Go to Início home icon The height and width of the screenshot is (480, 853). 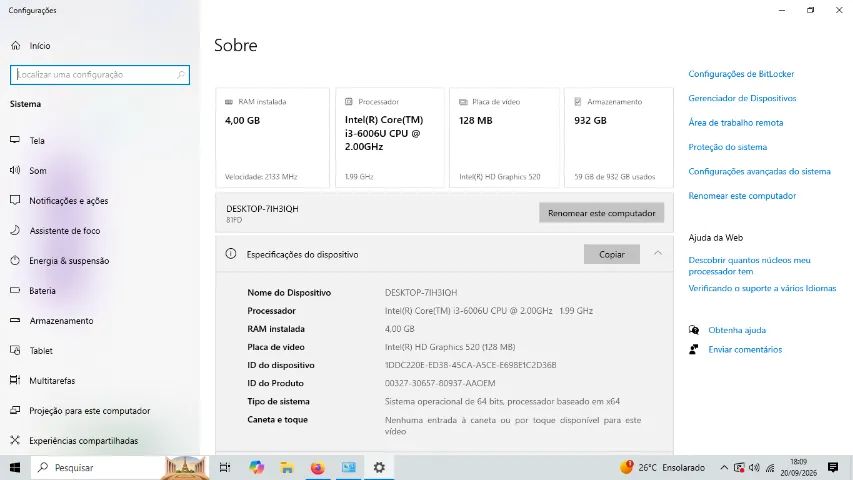[15, 46]
